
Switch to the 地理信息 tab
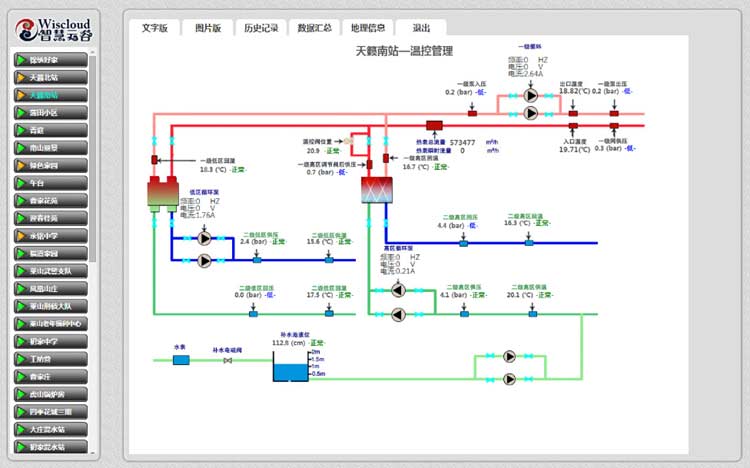tap(367, 28)
